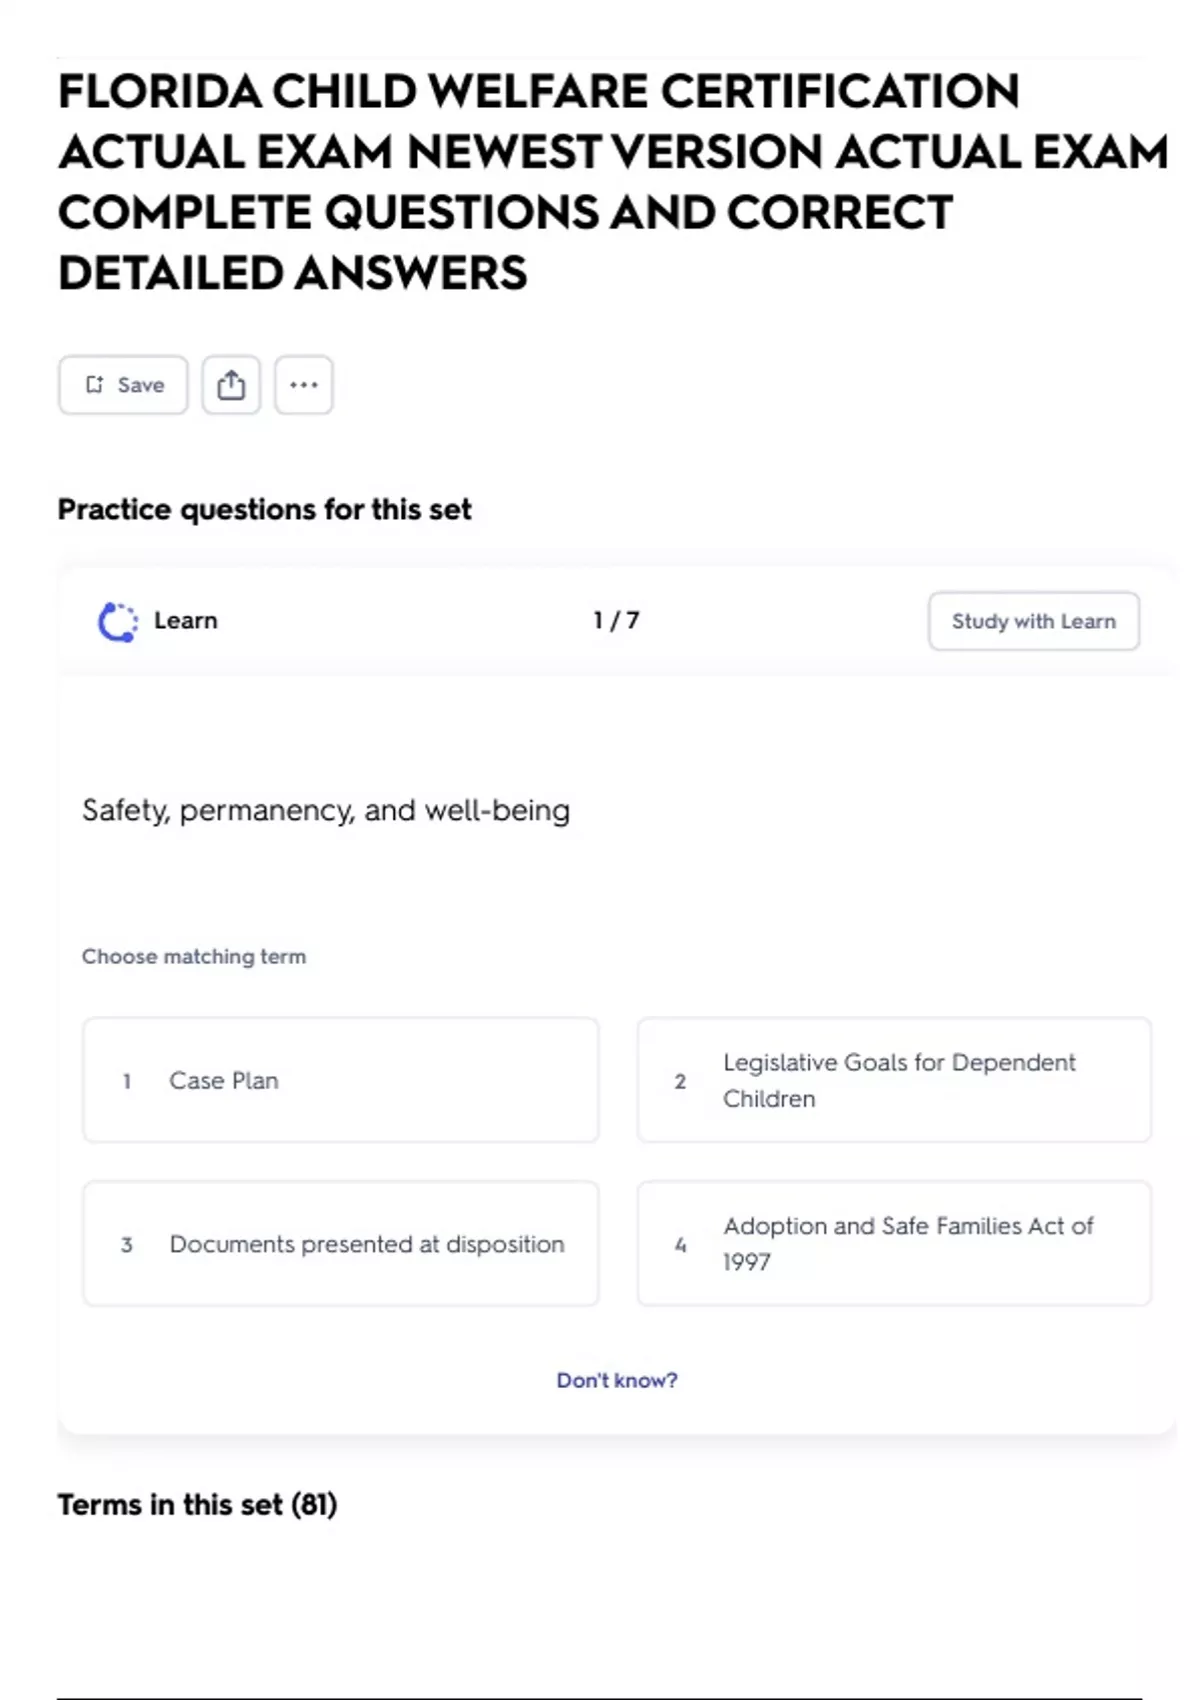Viewport: 1200px width, 1700px height.
Task: Click the bookmark icon inside Save
Action: click(x=94, y=385)
